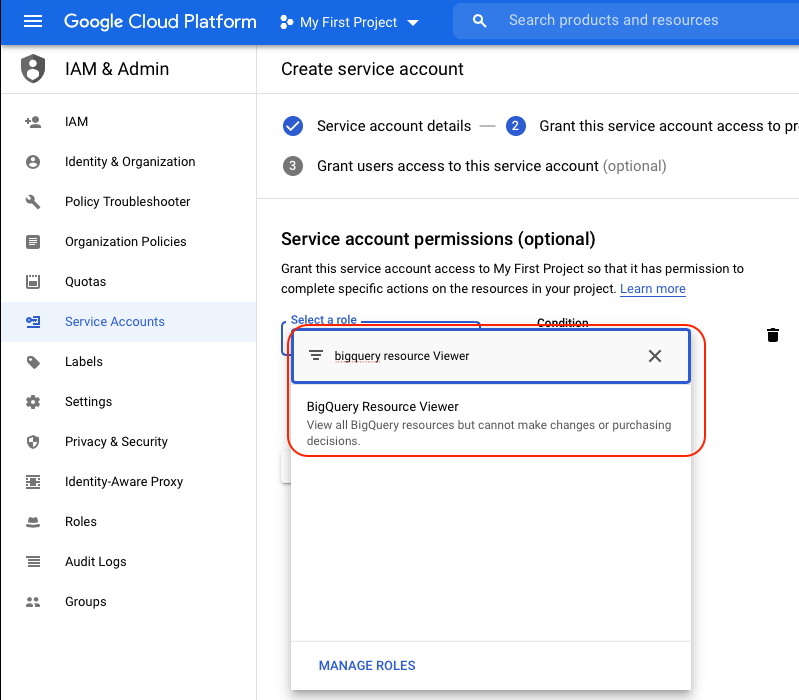Screen dimensions: 799x700
Task: Click the MANAGE ROLES button
Action: click(x=367, y=666)
